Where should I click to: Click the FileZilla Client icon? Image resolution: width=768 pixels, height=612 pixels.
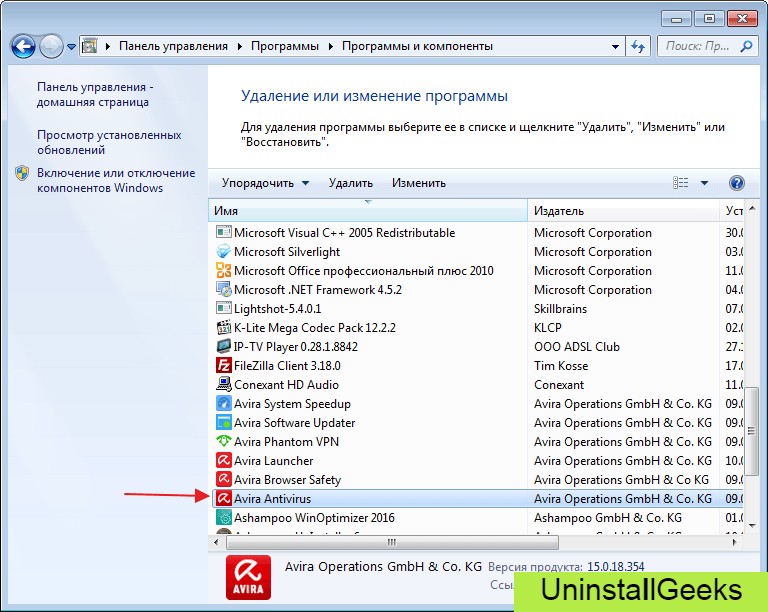coord(223,365)
